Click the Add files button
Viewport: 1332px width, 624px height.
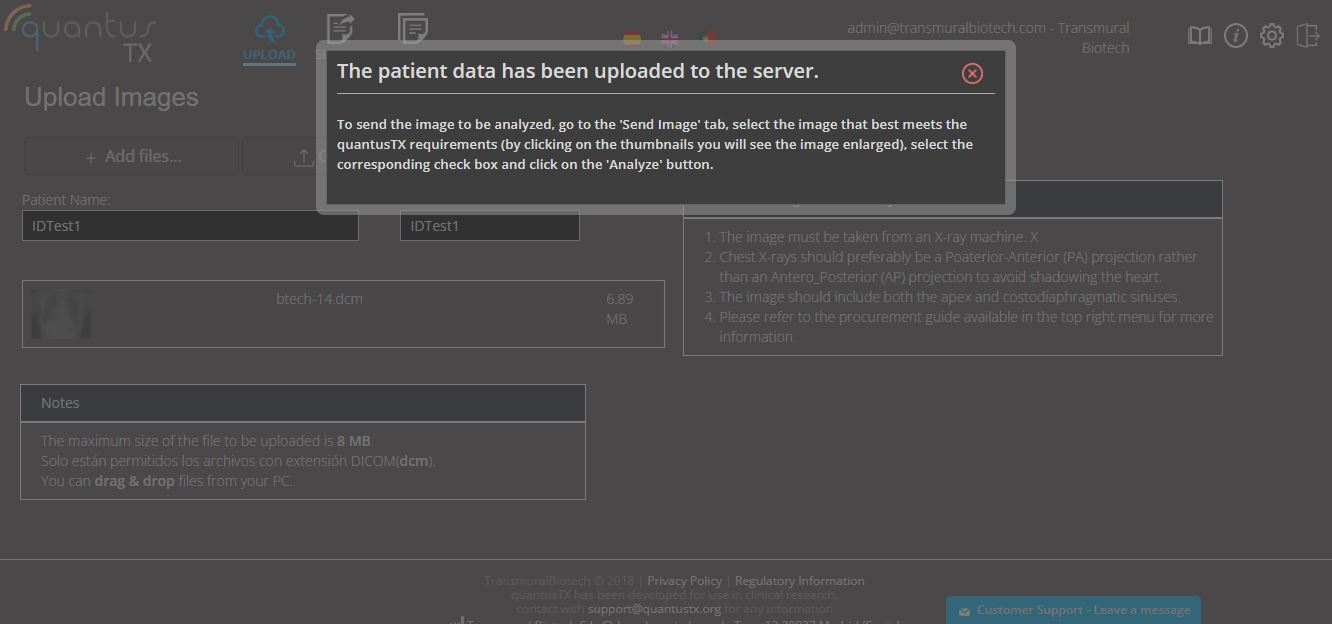point(131,157)
